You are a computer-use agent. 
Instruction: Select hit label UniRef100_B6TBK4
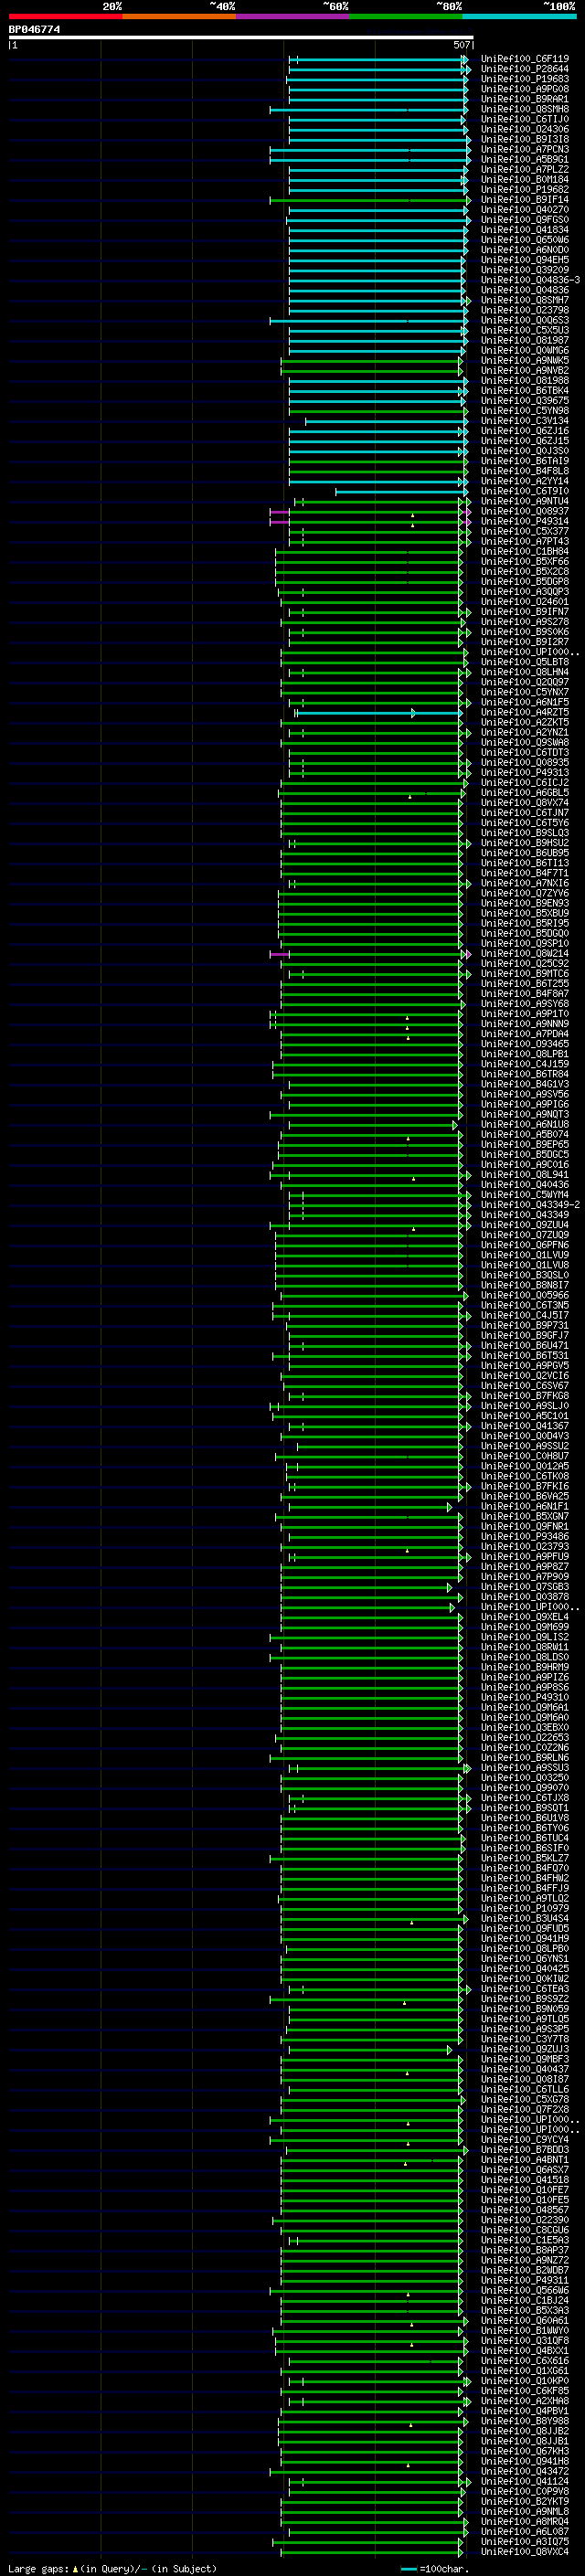point(525,391)
